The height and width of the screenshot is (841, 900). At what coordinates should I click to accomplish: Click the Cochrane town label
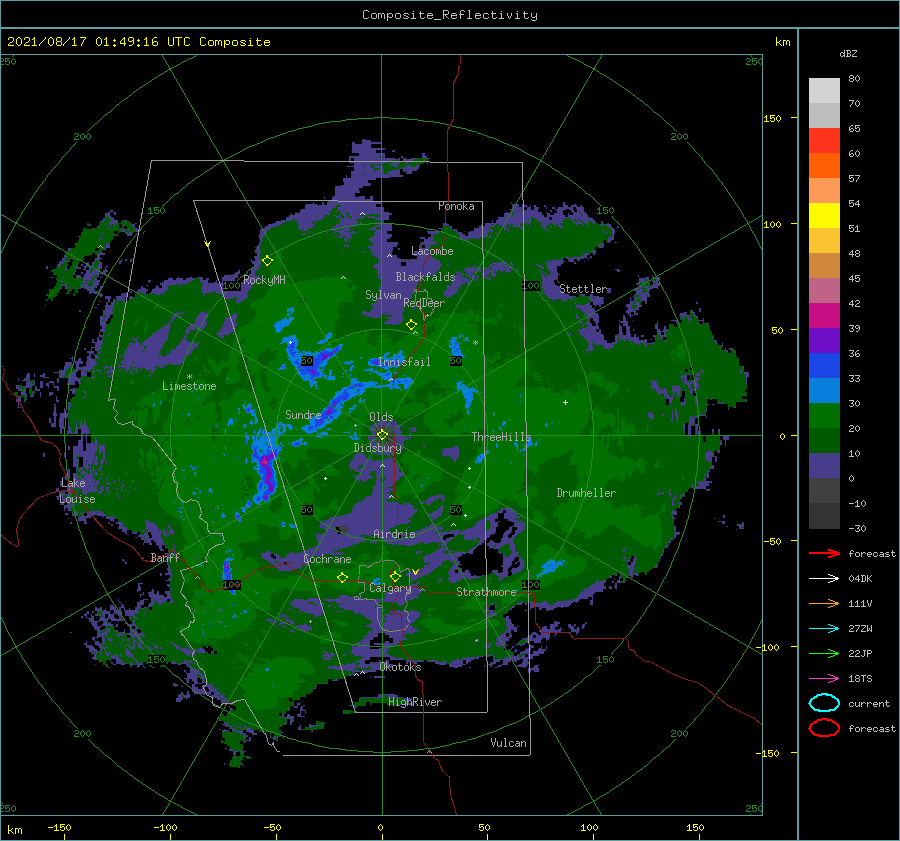click(x=327, y=559)
